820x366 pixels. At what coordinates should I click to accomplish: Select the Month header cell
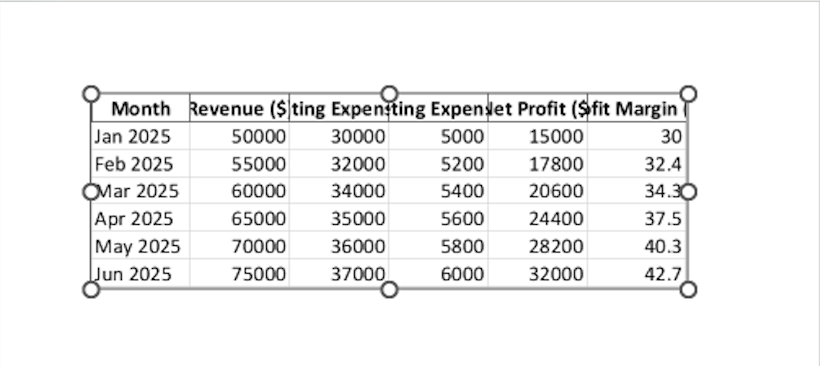click(141, 108)
